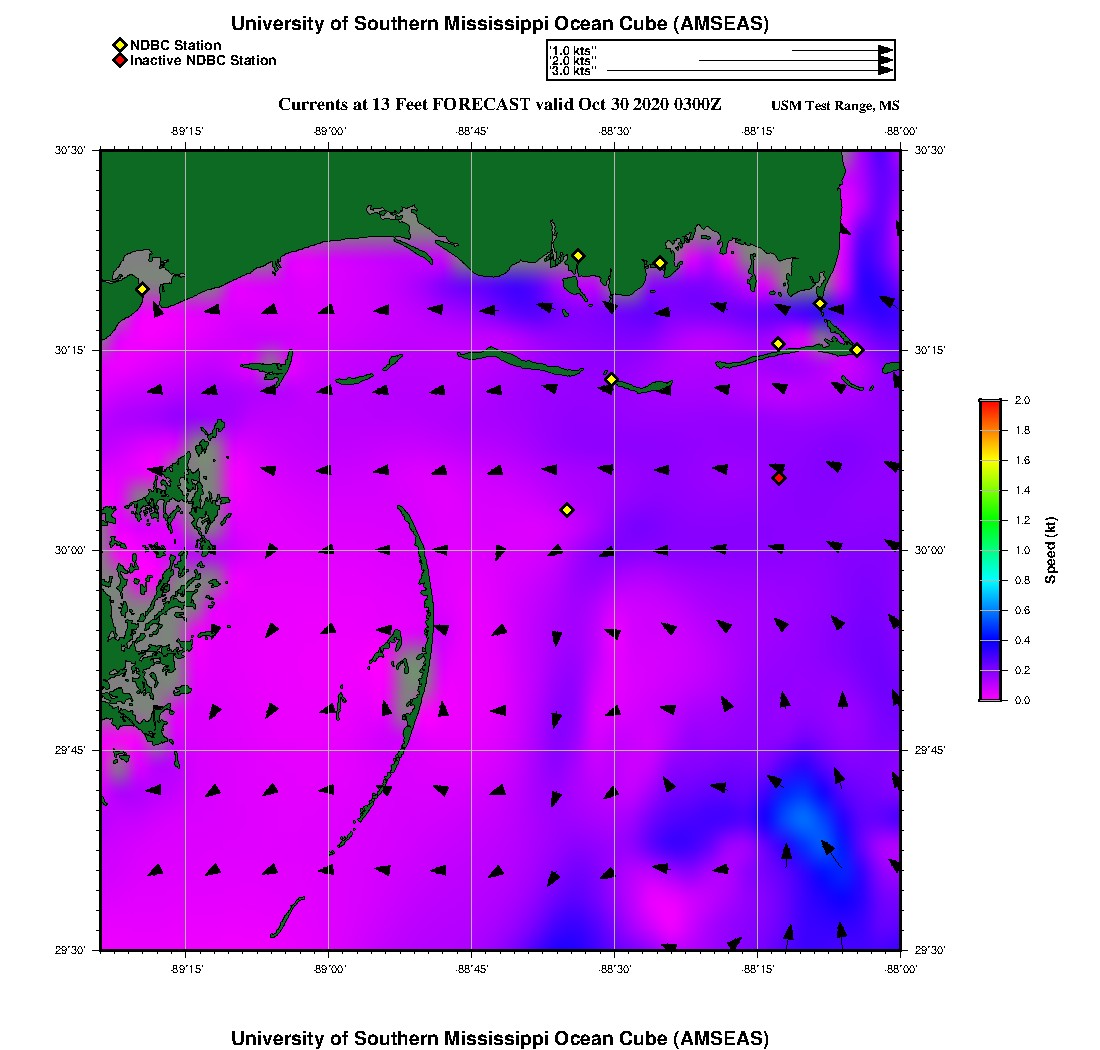The width and height of the screenshot is (1100, 1050).
Task: Select the northernmost yellow station marker along the coast
Action: coord(578,255)
